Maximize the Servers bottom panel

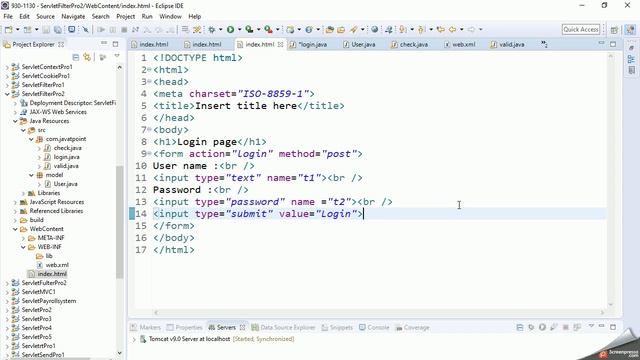click(613, 327)
